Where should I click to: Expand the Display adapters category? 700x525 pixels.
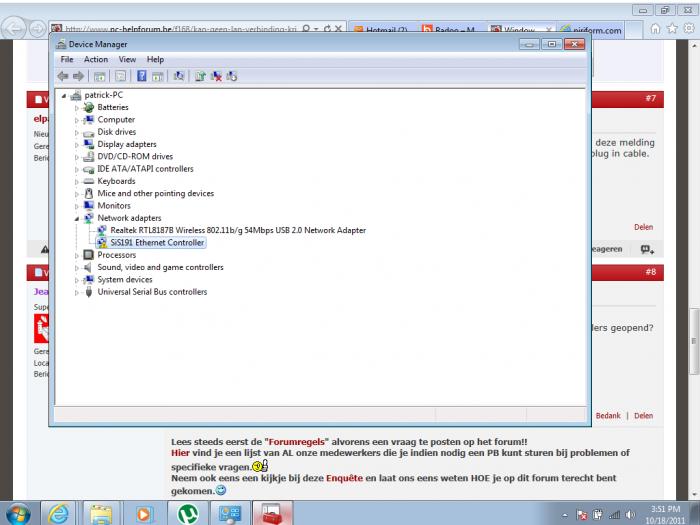tap(77, 145)
